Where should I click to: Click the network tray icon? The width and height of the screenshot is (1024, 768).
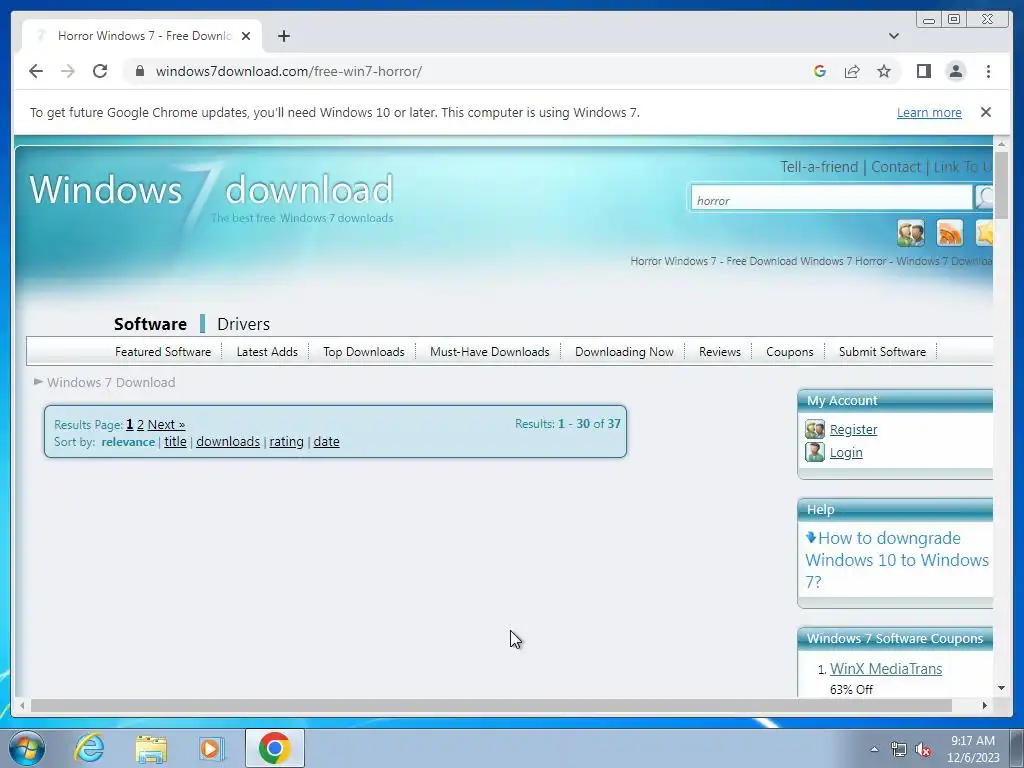(x=899, y=750)
